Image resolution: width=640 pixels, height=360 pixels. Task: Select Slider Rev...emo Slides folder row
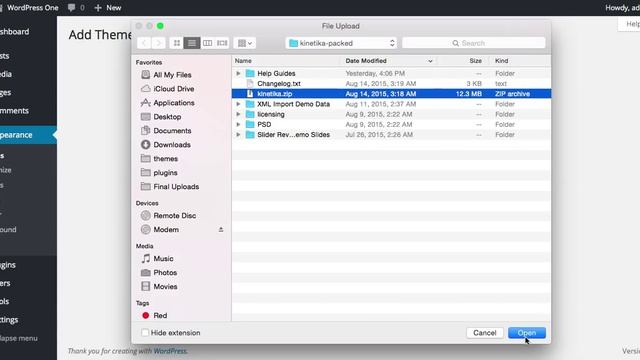[391, 135]
